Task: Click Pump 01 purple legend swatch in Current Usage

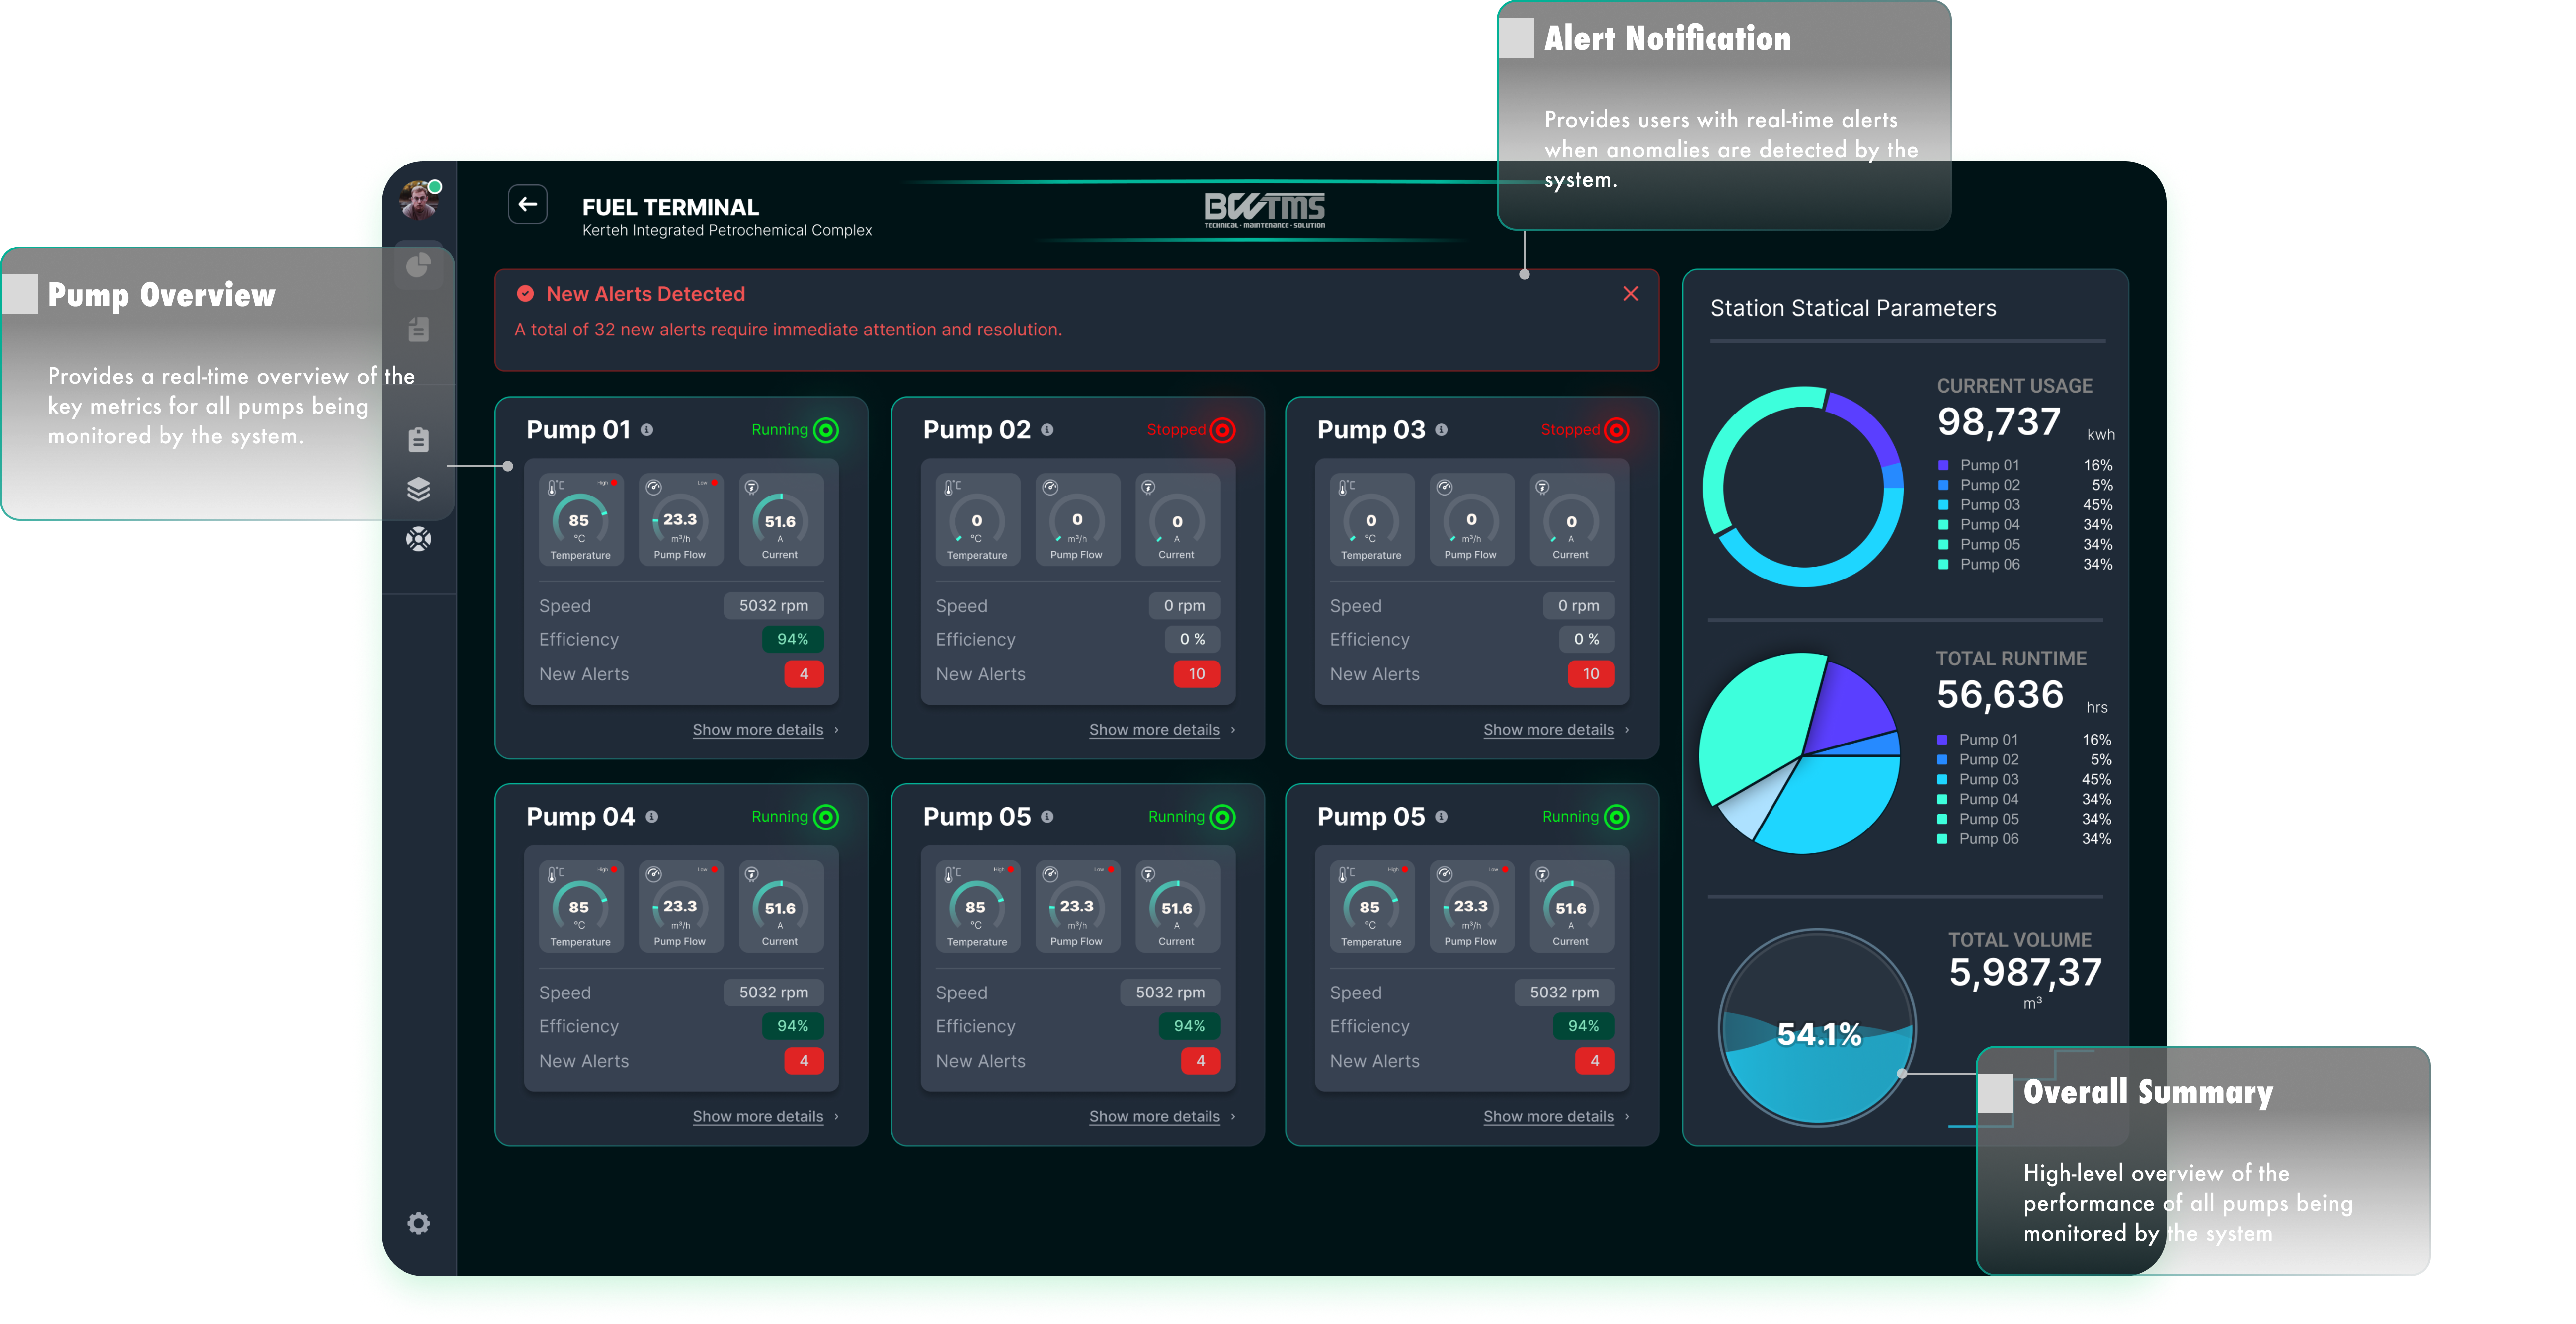Action: click(x=1943, y=465)
